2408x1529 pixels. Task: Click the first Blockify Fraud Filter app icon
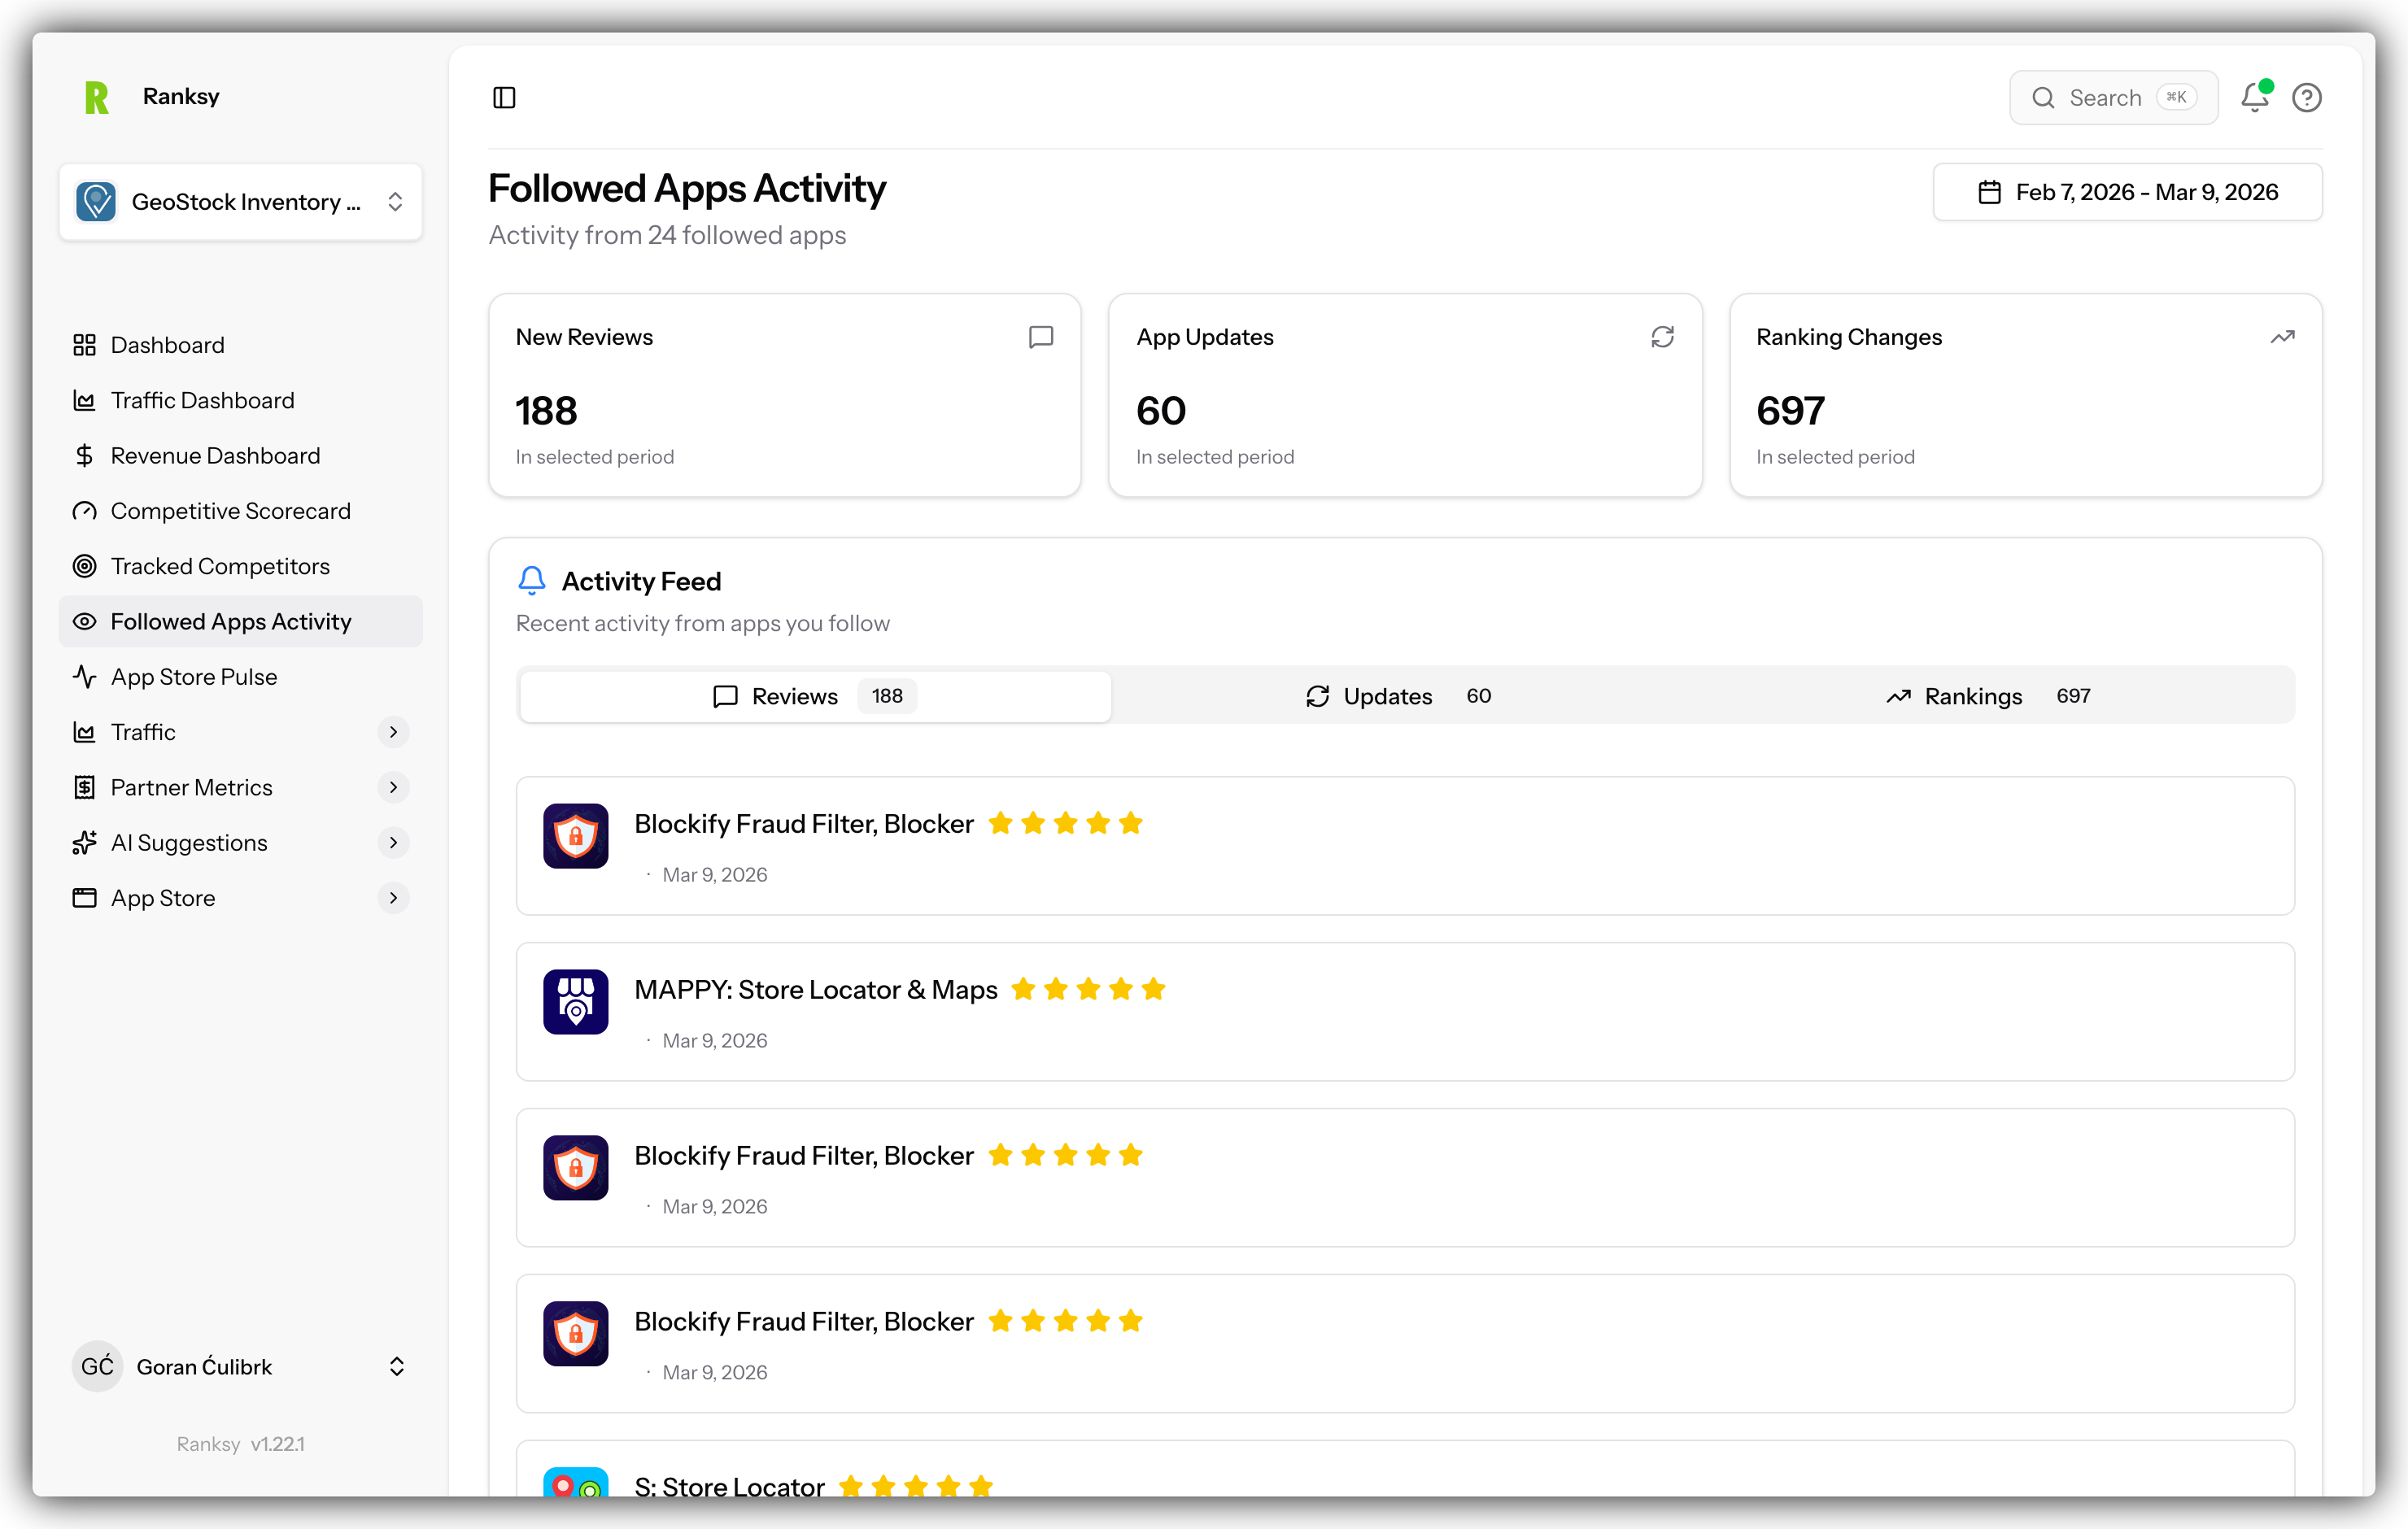click(x=575, y=835)
